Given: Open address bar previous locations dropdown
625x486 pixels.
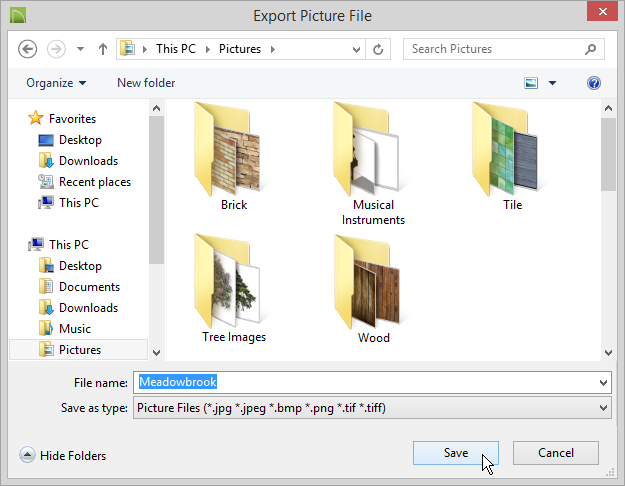Looking at the screenshot, I should (356, 49).
